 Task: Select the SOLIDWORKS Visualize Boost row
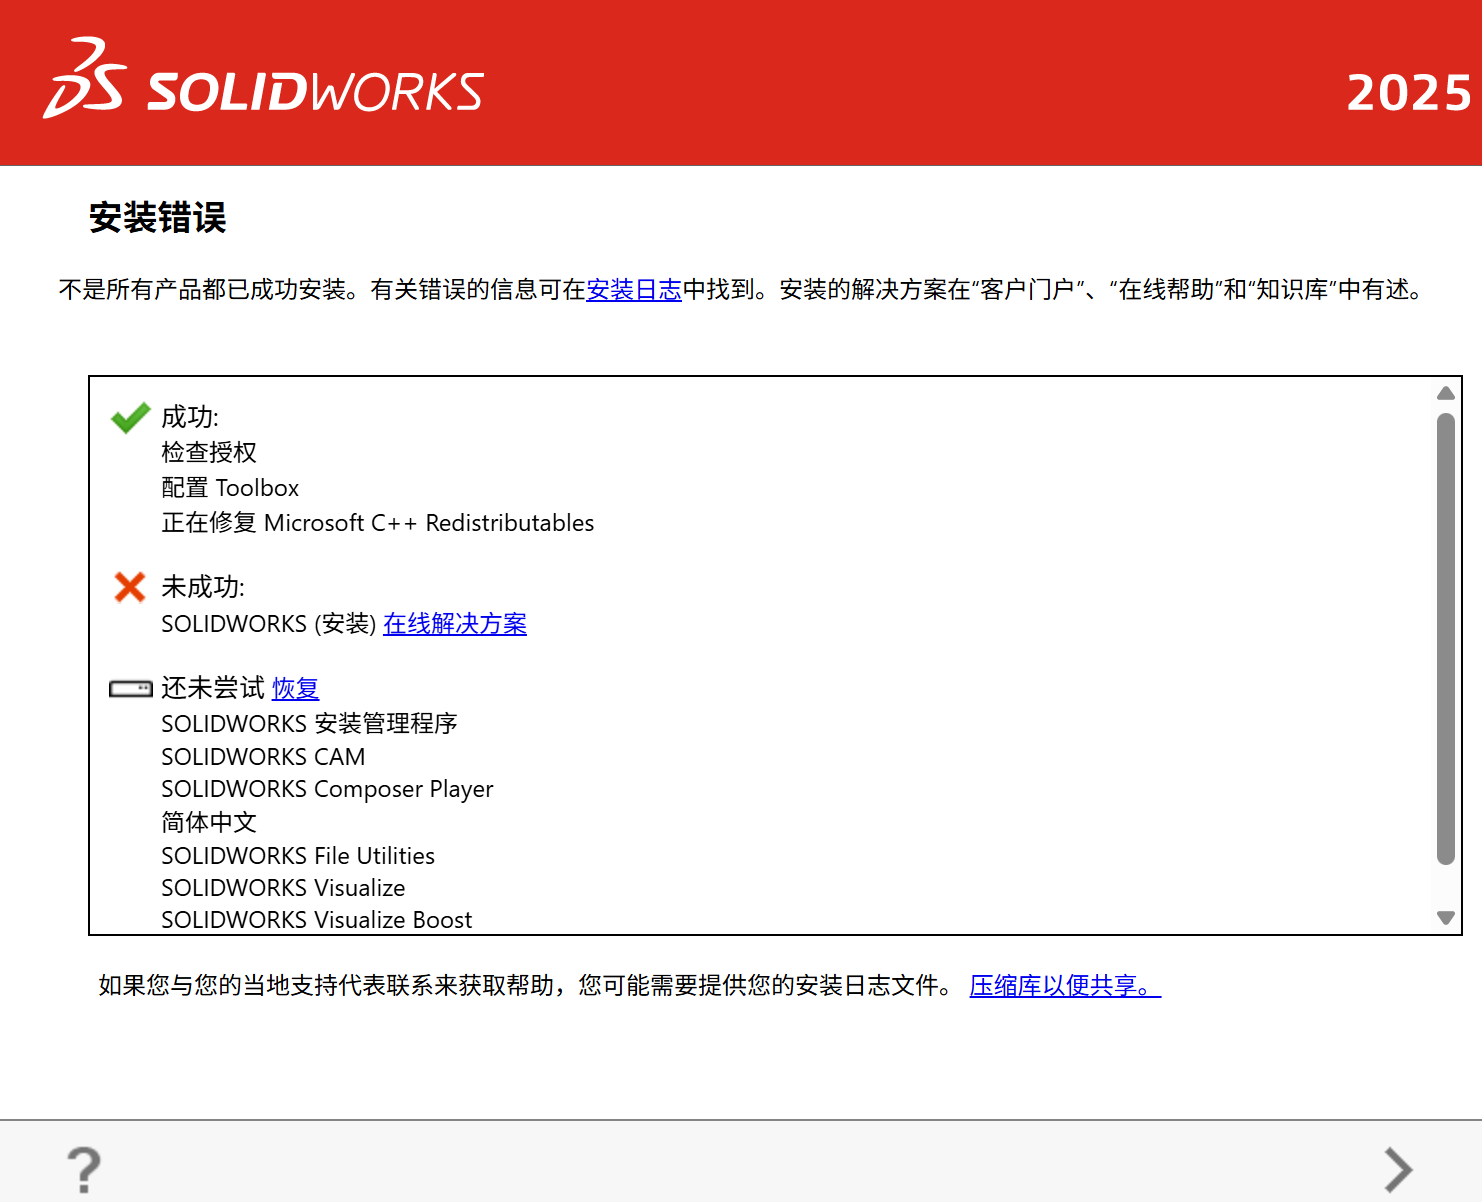coord(316,920)
